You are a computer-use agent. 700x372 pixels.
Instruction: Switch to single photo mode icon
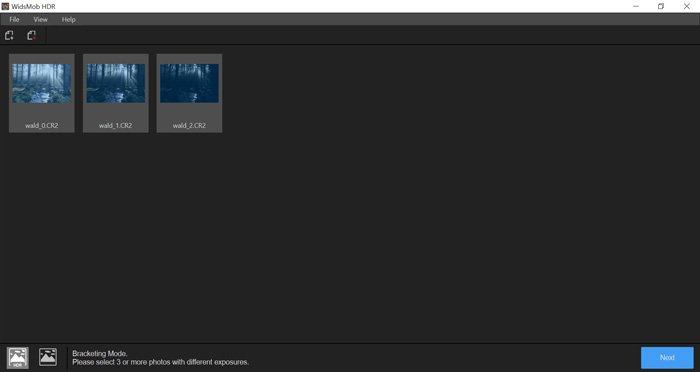click(48, 357)
